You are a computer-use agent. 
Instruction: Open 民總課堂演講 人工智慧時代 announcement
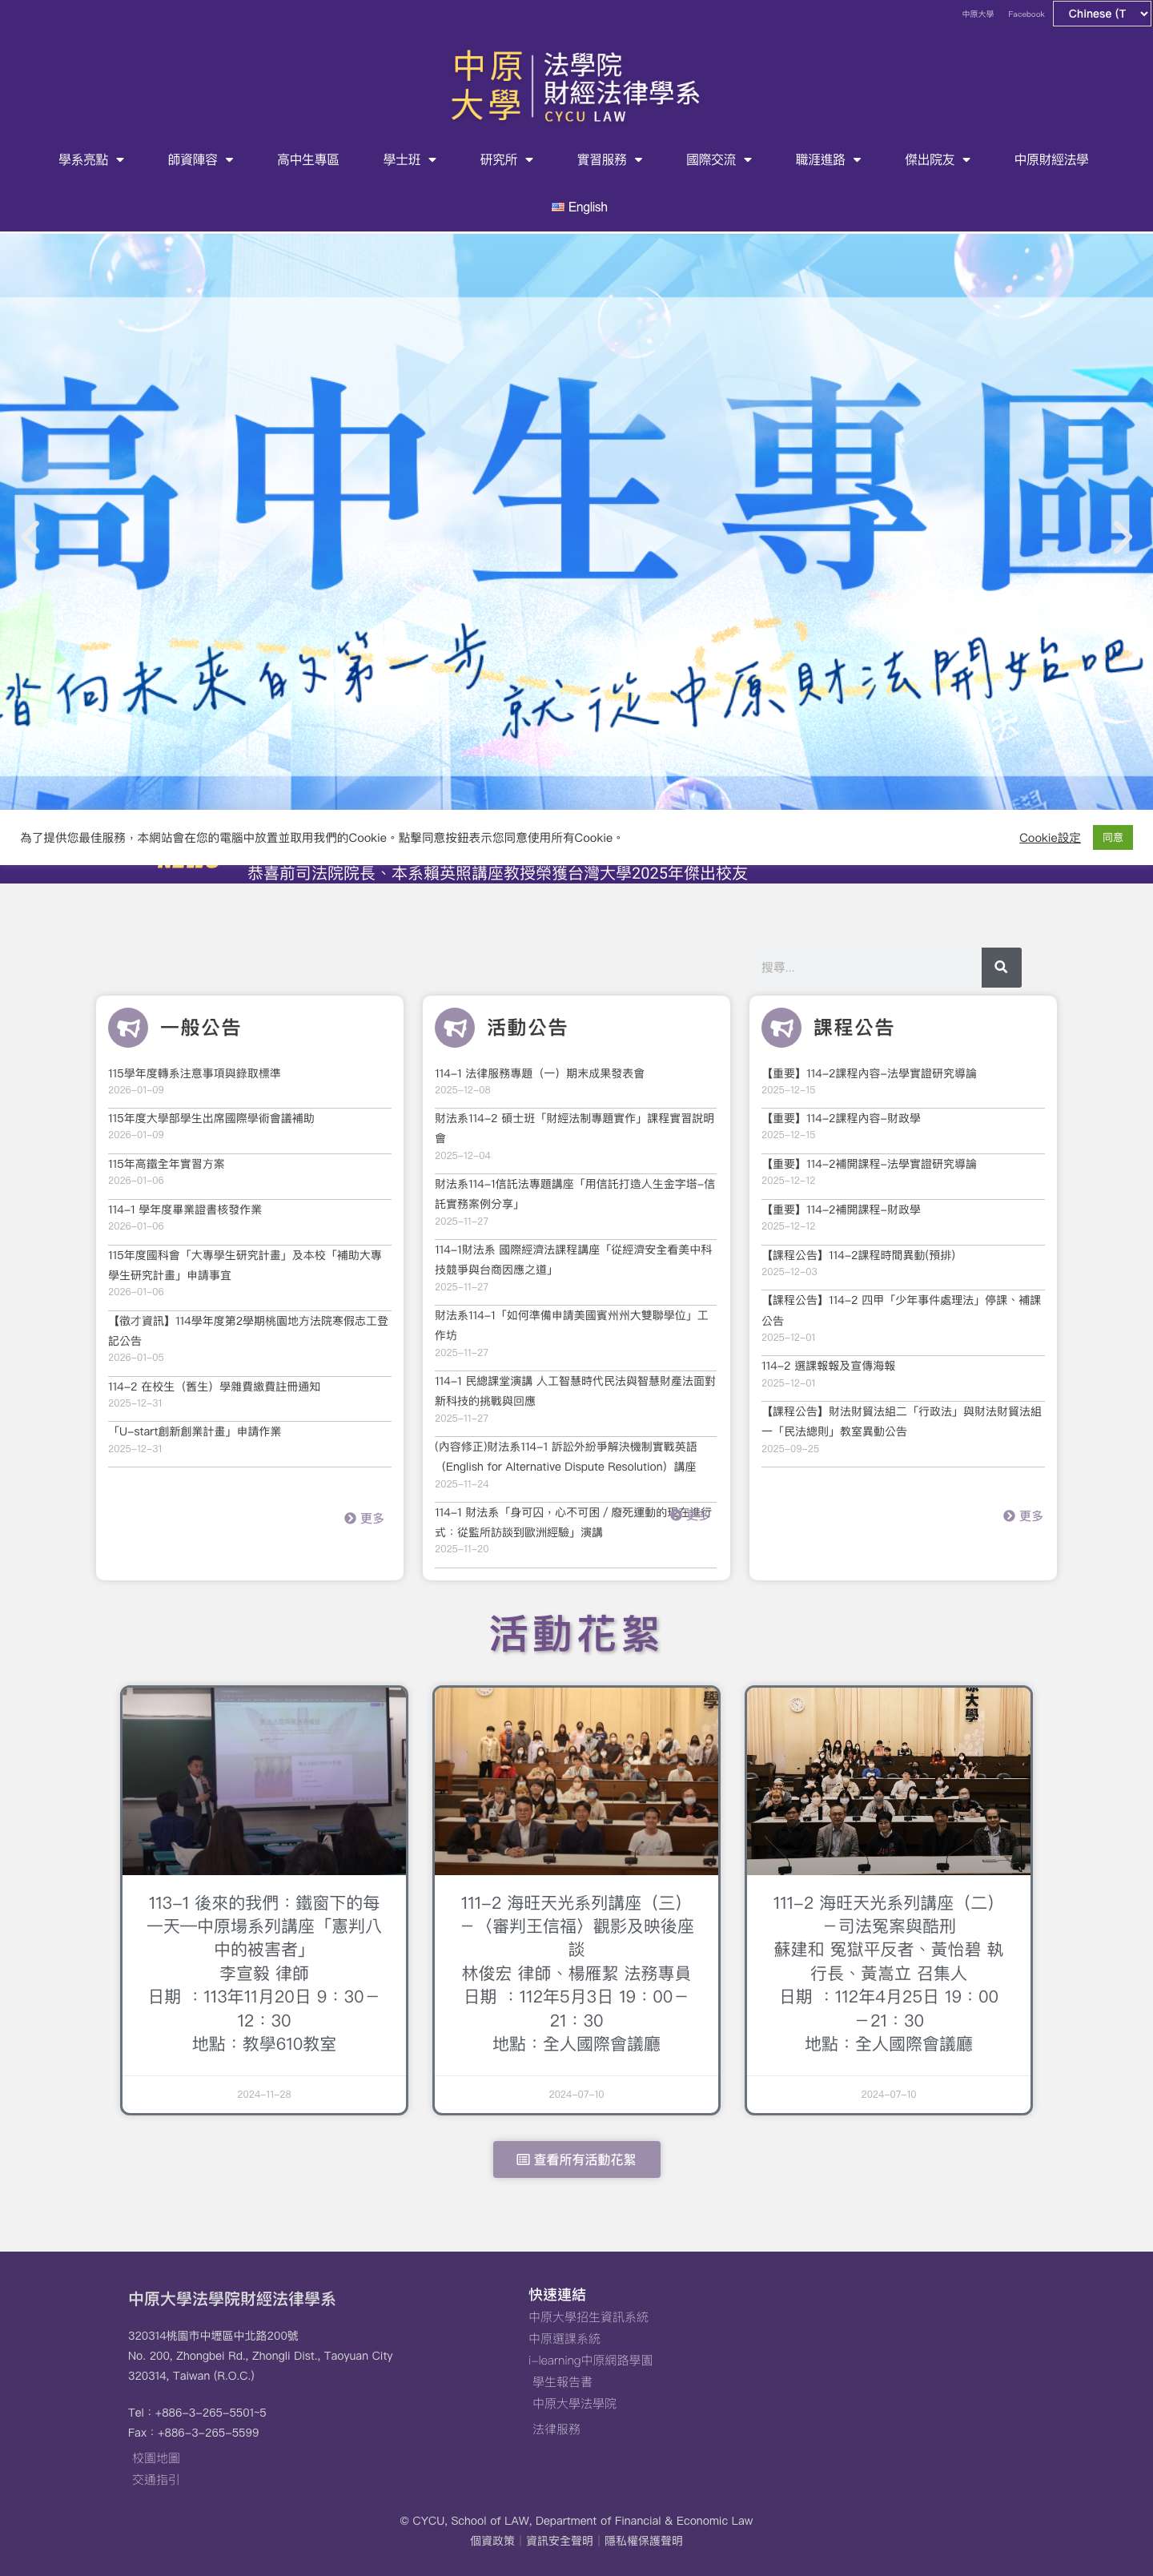[575, 1391]
